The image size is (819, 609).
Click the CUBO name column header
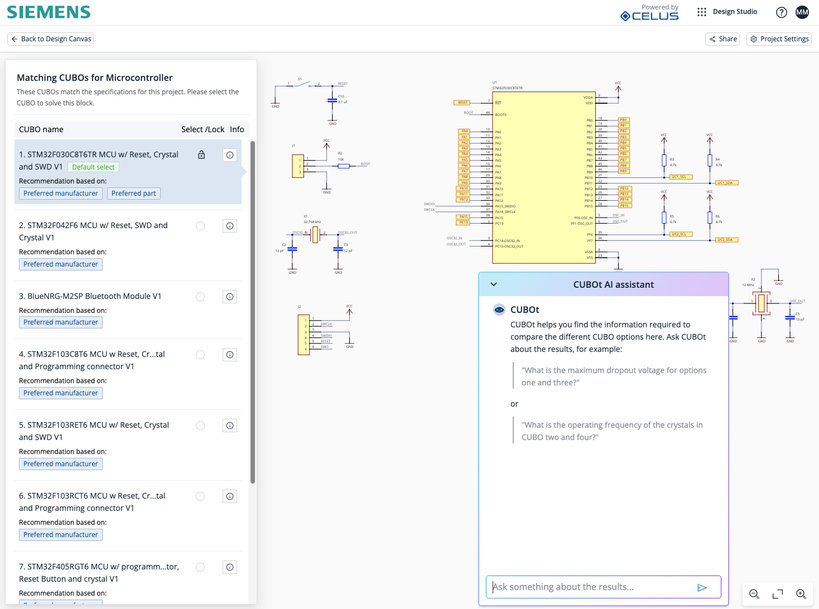point(41,130)
